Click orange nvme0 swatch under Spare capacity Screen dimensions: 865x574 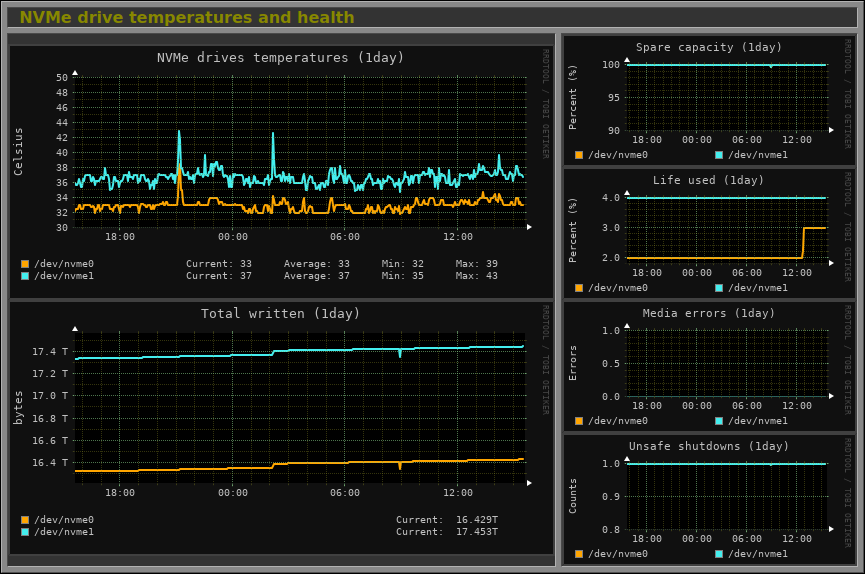[579, 155]
